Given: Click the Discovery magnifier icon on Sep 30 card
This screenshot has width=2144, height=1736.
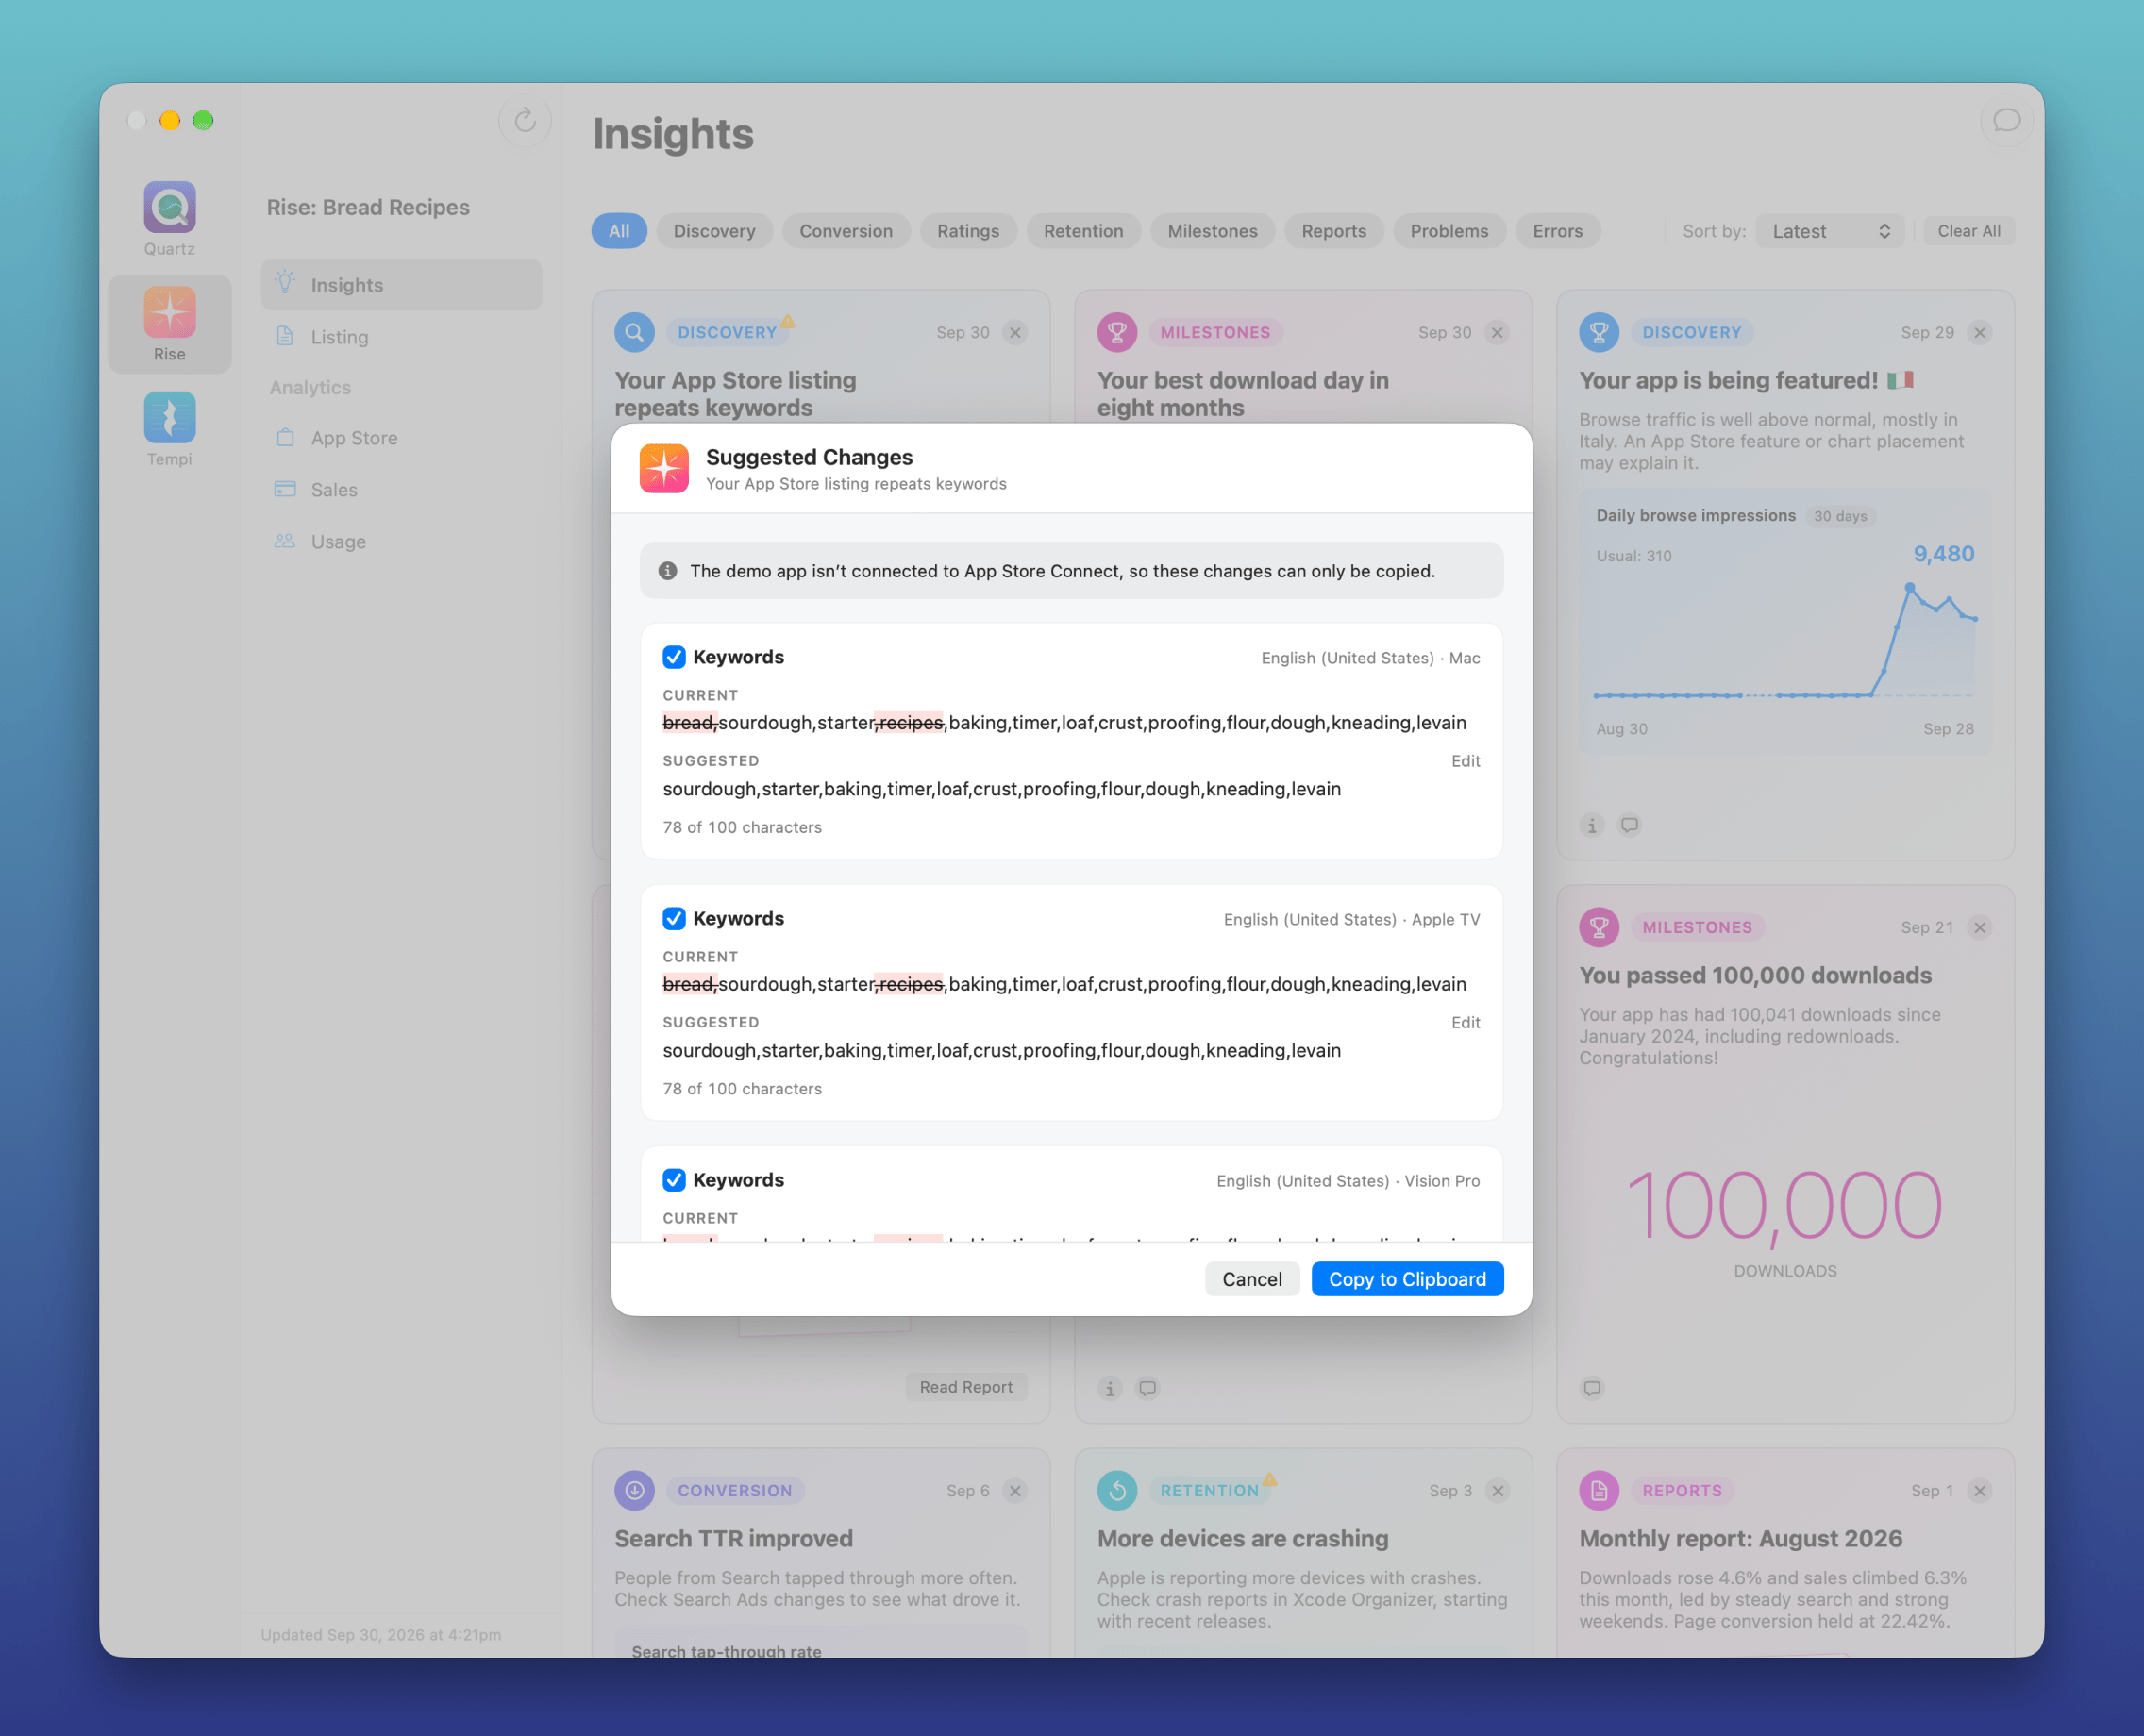Looking at the screenshot, I should (x=634, y=332).
